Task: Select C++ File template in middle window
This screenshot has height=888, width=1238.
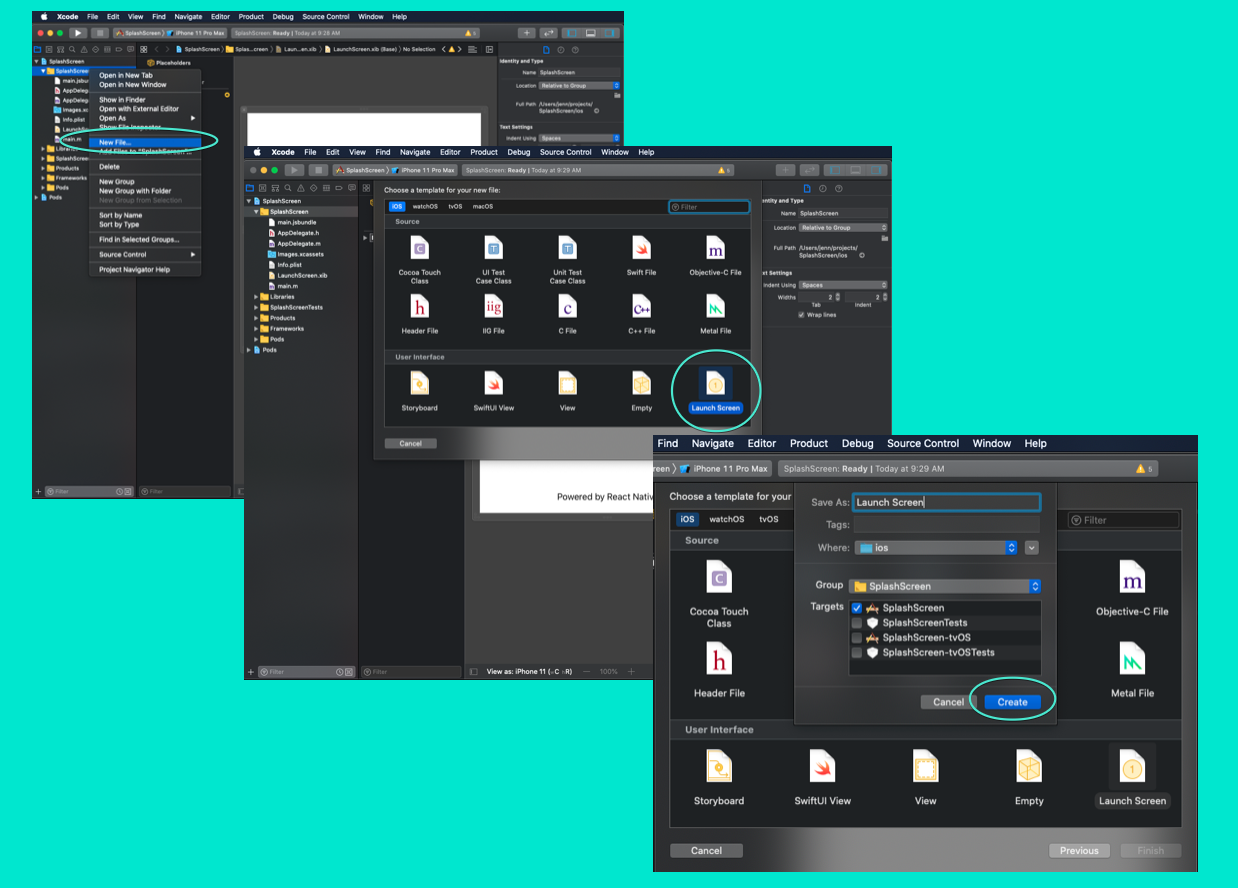Action: [x=641, y=314]
